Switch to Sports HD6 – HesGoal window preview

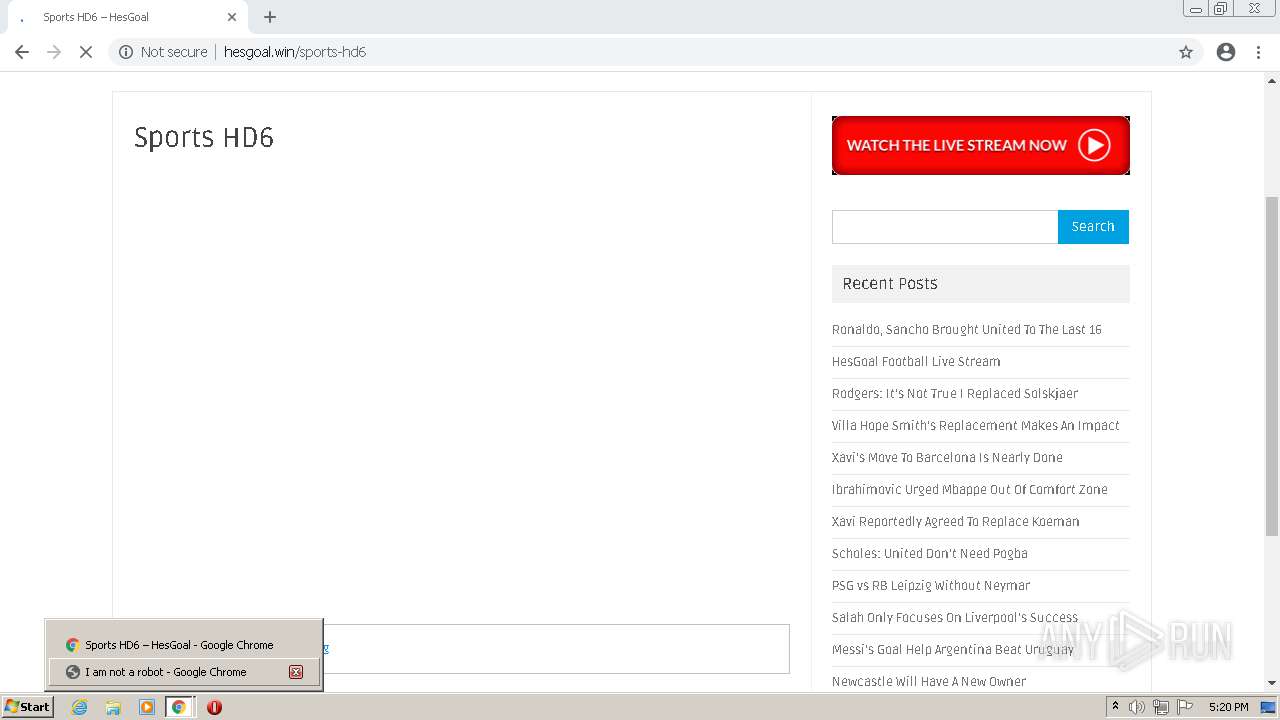tap(184, 645)
